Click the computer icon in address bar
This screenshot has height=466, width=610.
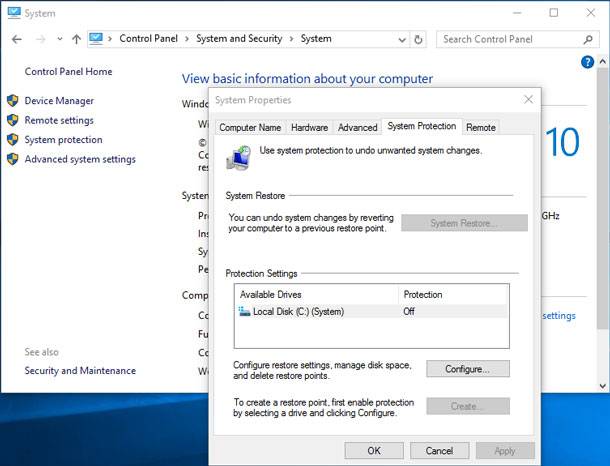click(x=96, y=39)
